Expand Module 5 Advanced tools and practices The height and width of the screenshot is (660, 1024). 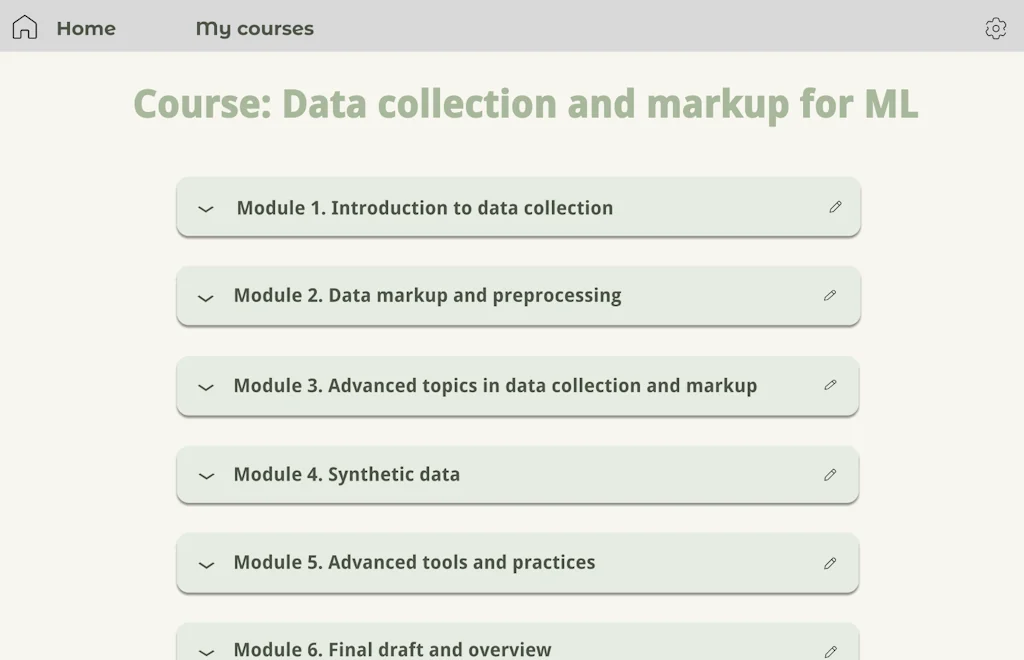tap(205, 564)
